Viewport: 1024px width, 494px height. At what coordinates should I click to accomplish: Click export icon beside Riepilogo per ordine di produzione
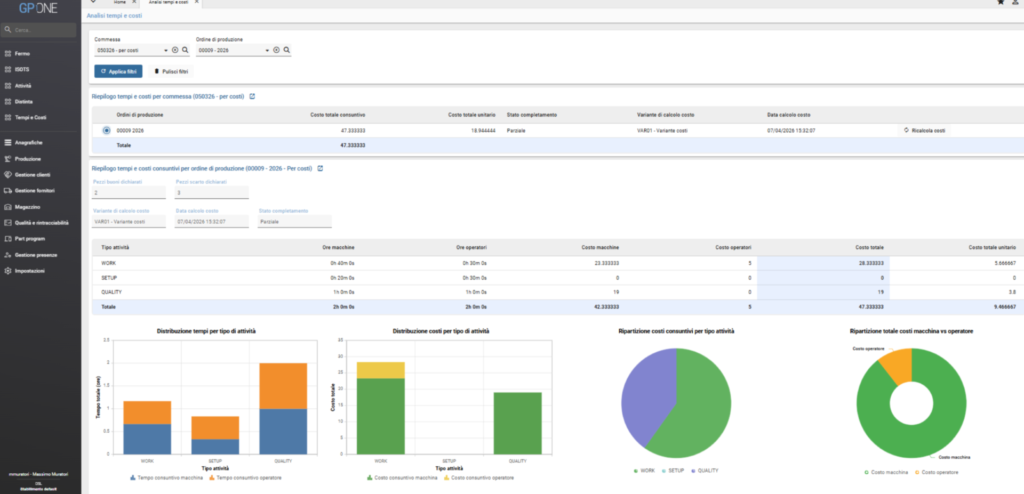click(320, 169)
